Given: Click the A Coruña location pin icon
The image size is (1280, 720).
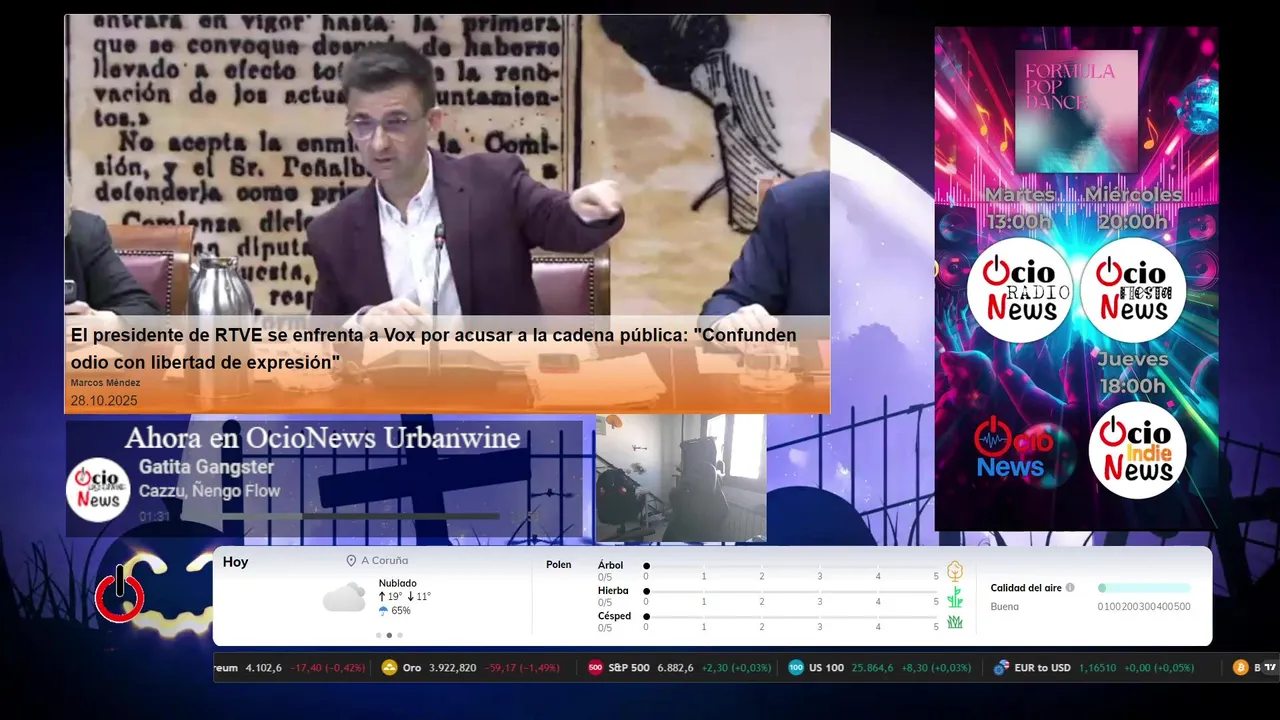Looking at the screenshot, I should pyautogui.click(x=351, y=561).
